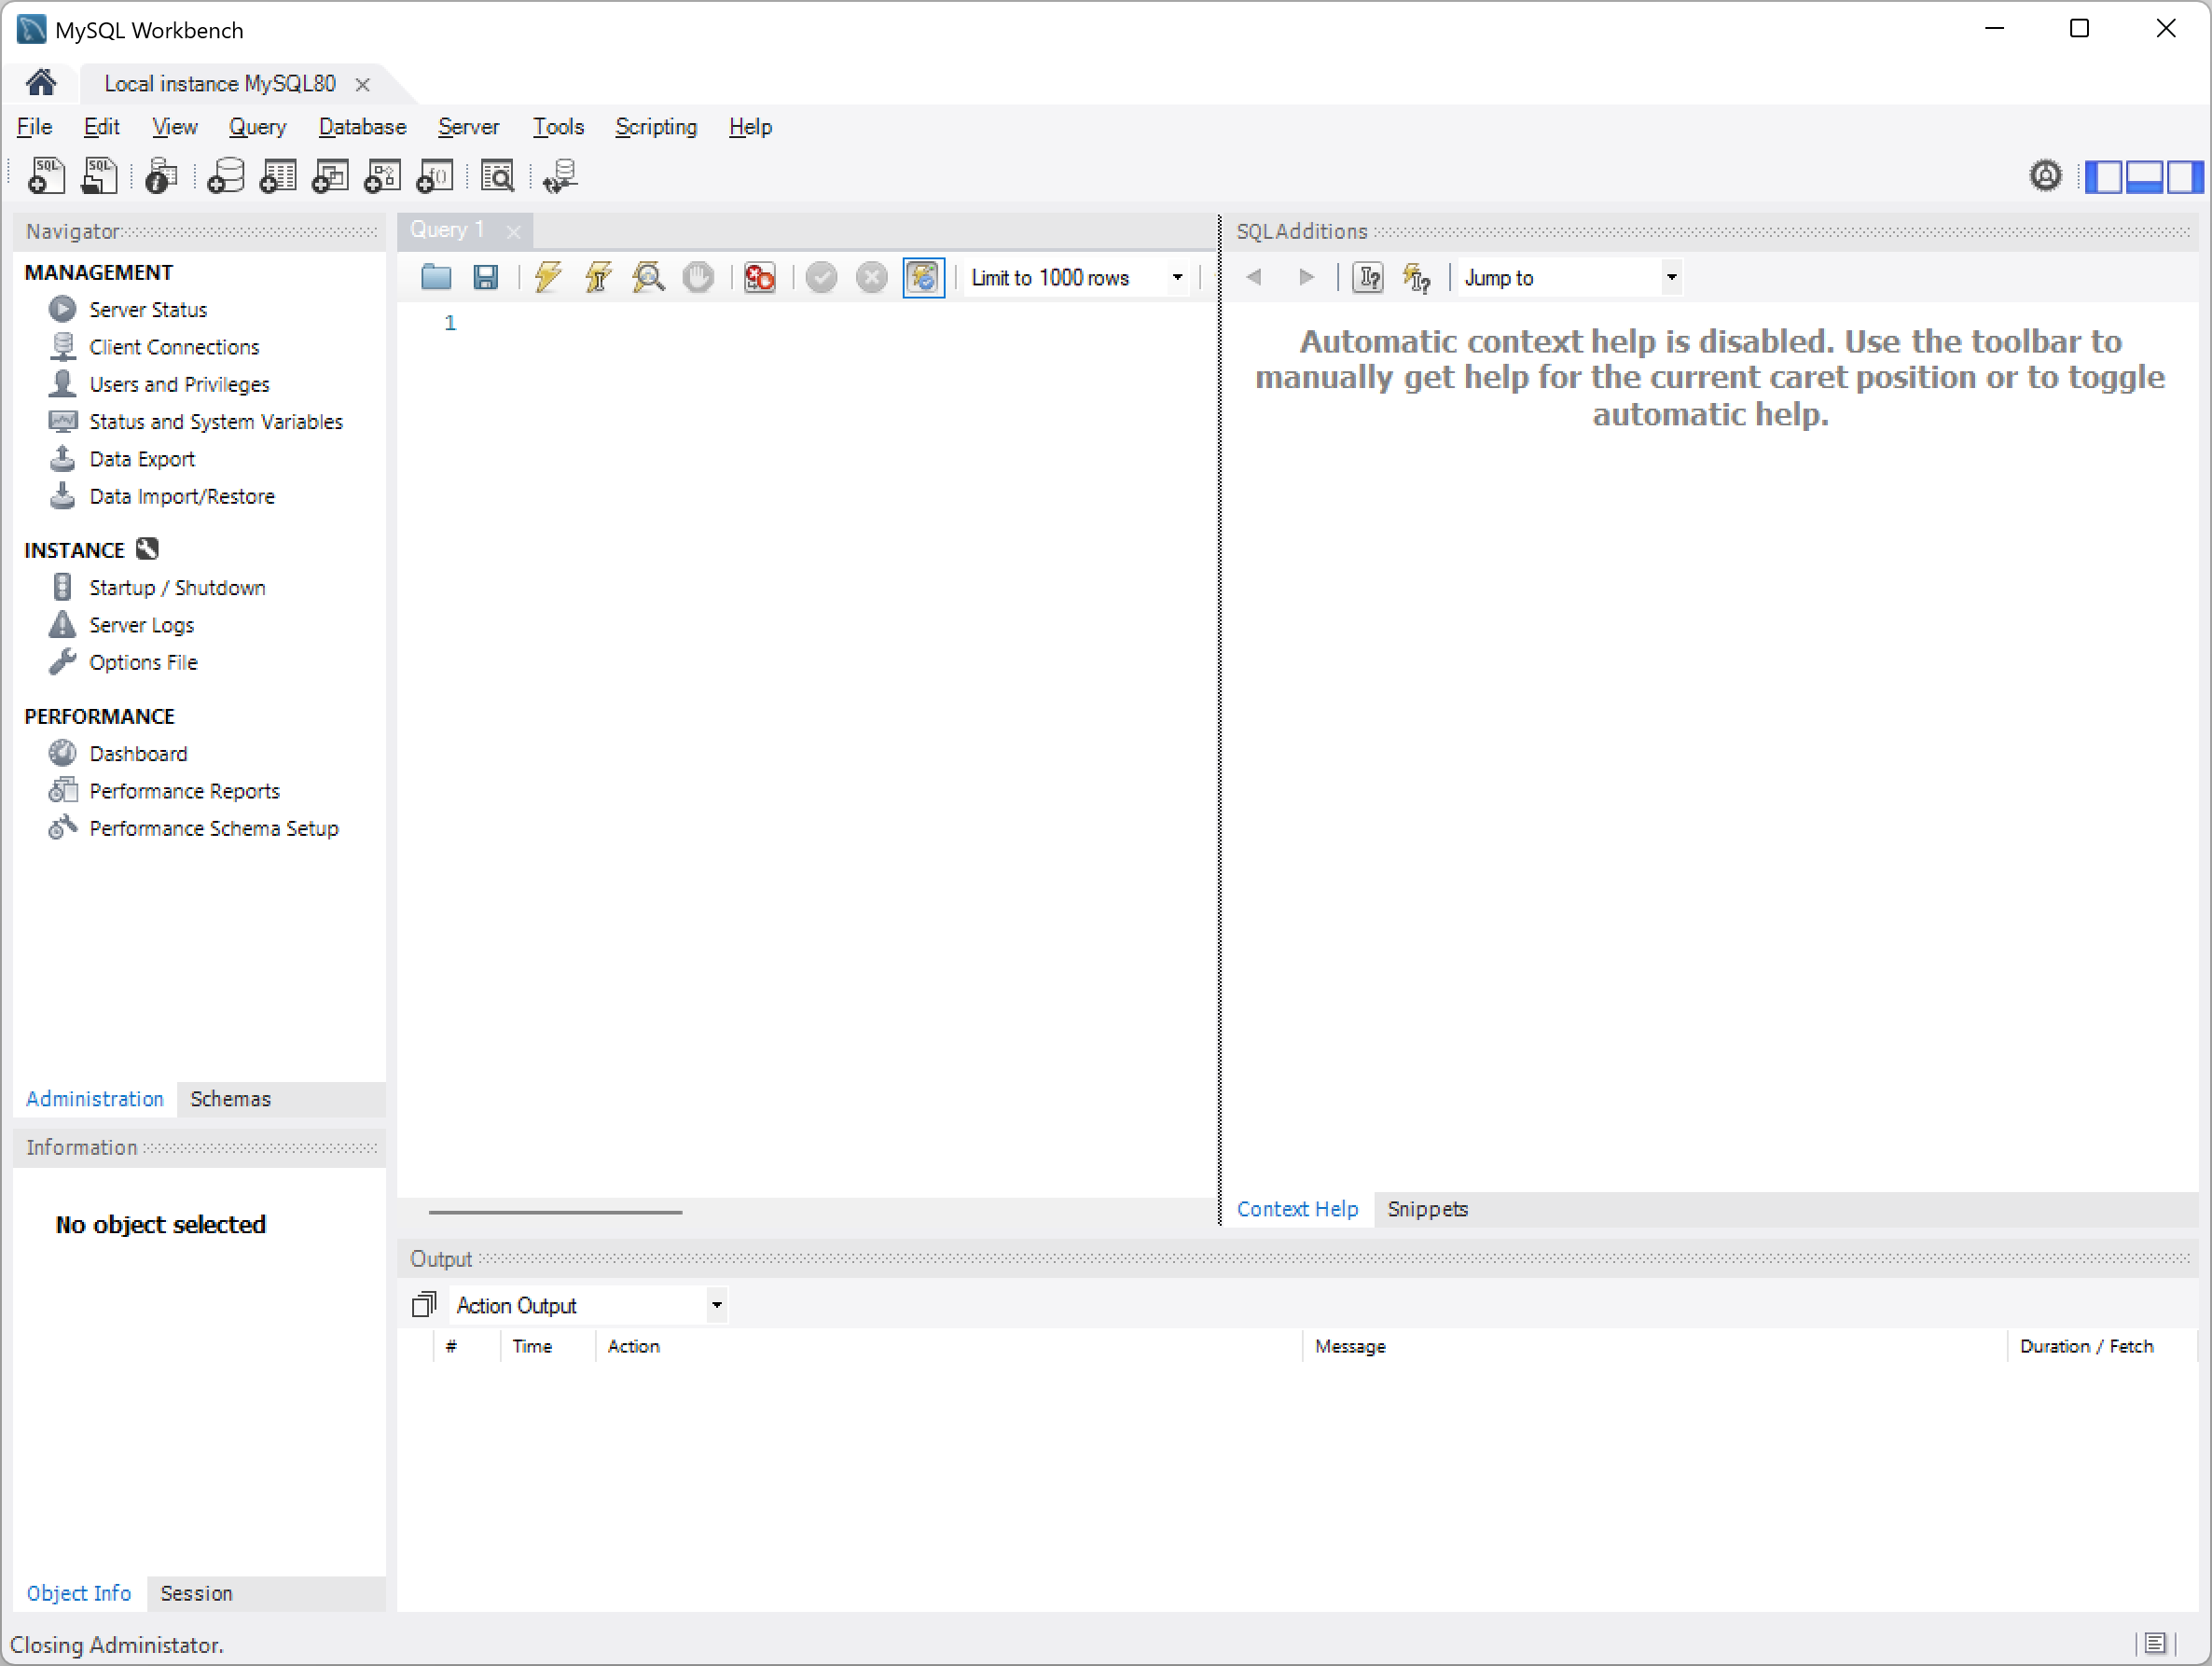This screenshot has width=2212, height=1666.
Task: Create a new stored procedure icon
Action: [382, 176]
